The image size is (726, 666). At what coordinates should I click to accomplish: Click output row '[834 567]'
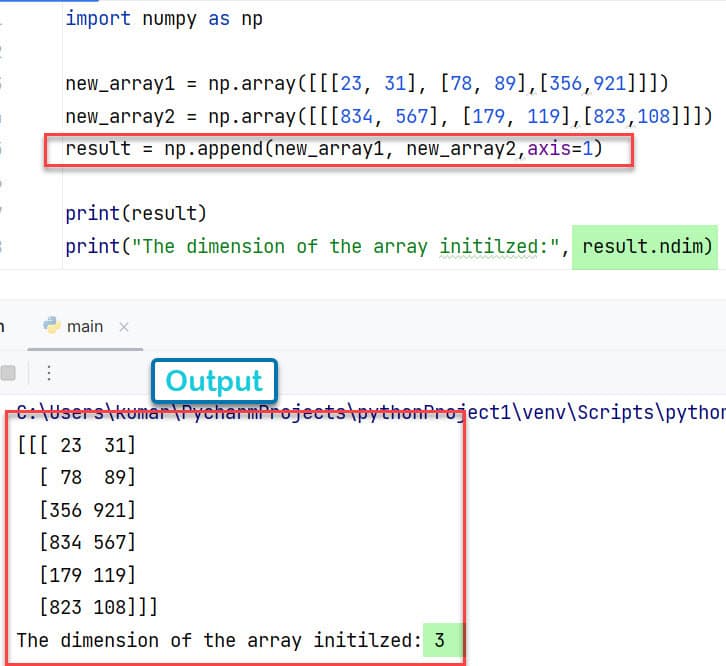(88, 542)
